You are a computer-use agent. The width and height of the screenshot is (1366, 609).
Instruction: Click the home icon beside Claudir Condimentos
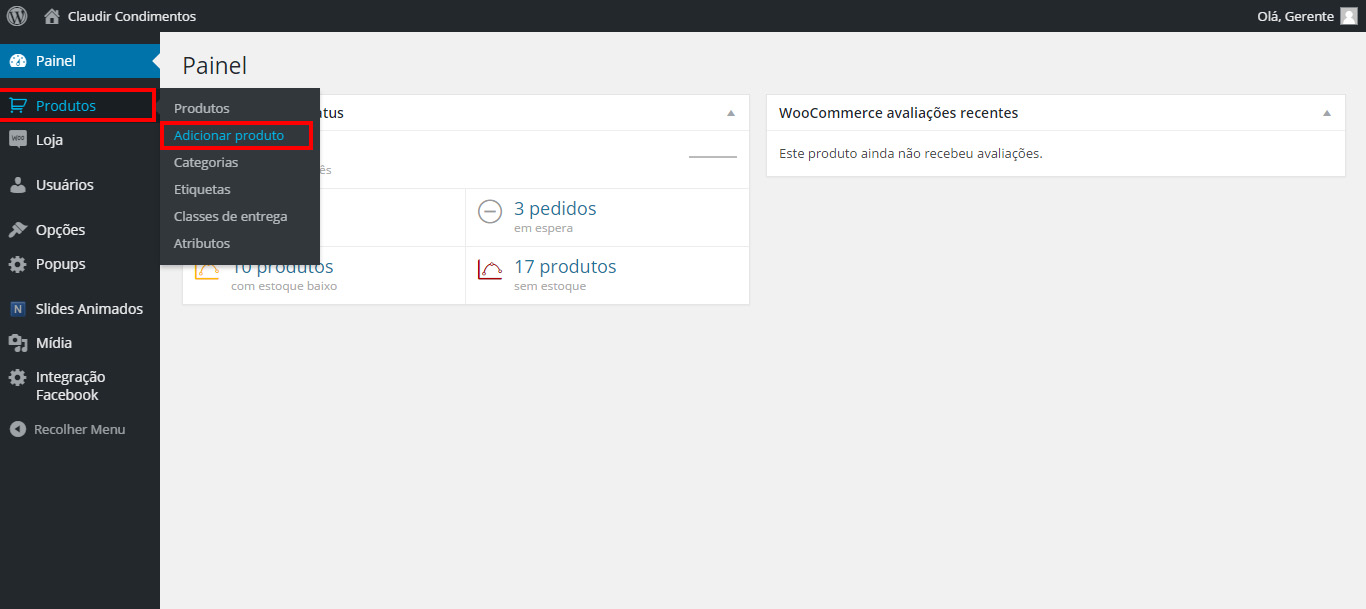coord(52,16)
